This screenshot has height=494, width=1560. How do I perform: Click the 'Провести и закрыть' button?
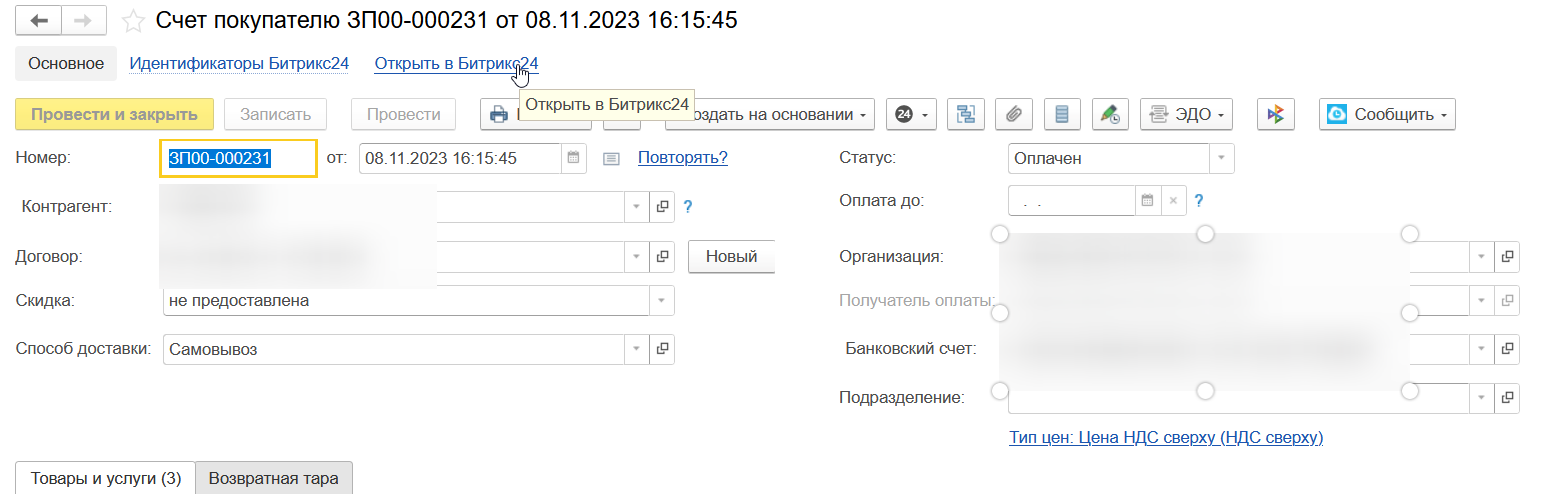114,115
